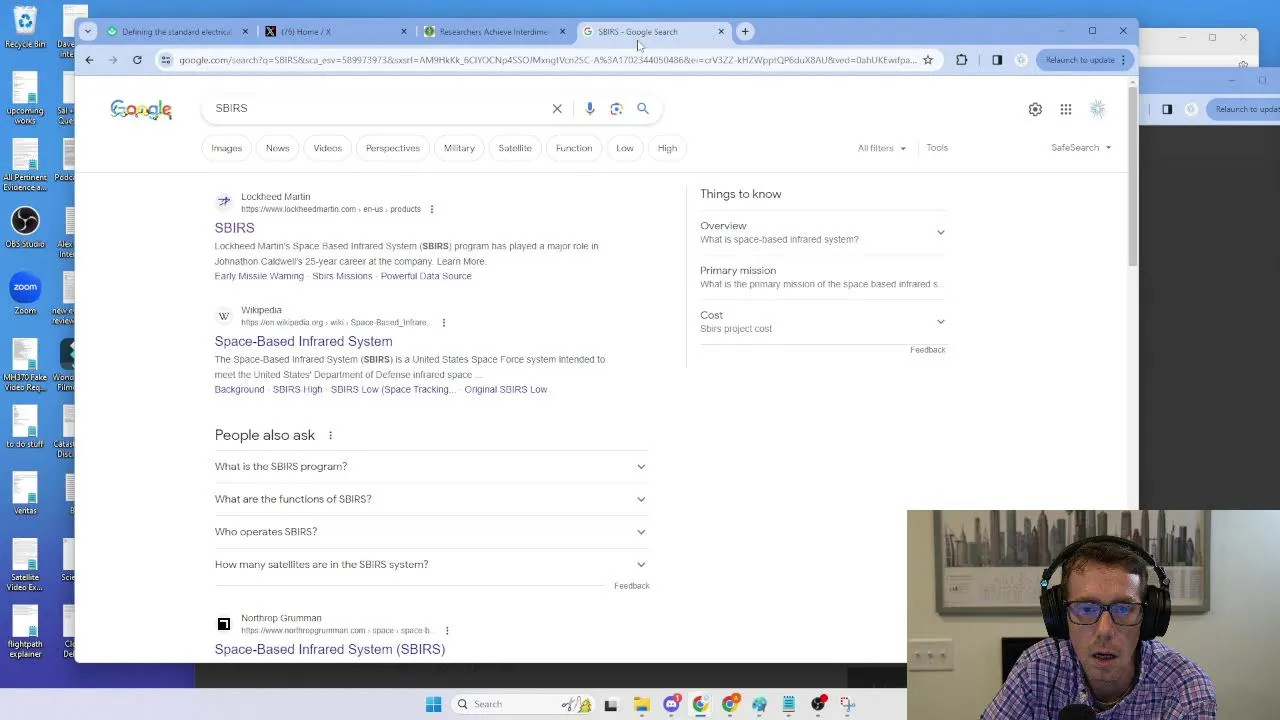The width and height of the screenshot is (1280, 720).
Task: Open Windows Start menu
Action: click(x=433, y=704)
